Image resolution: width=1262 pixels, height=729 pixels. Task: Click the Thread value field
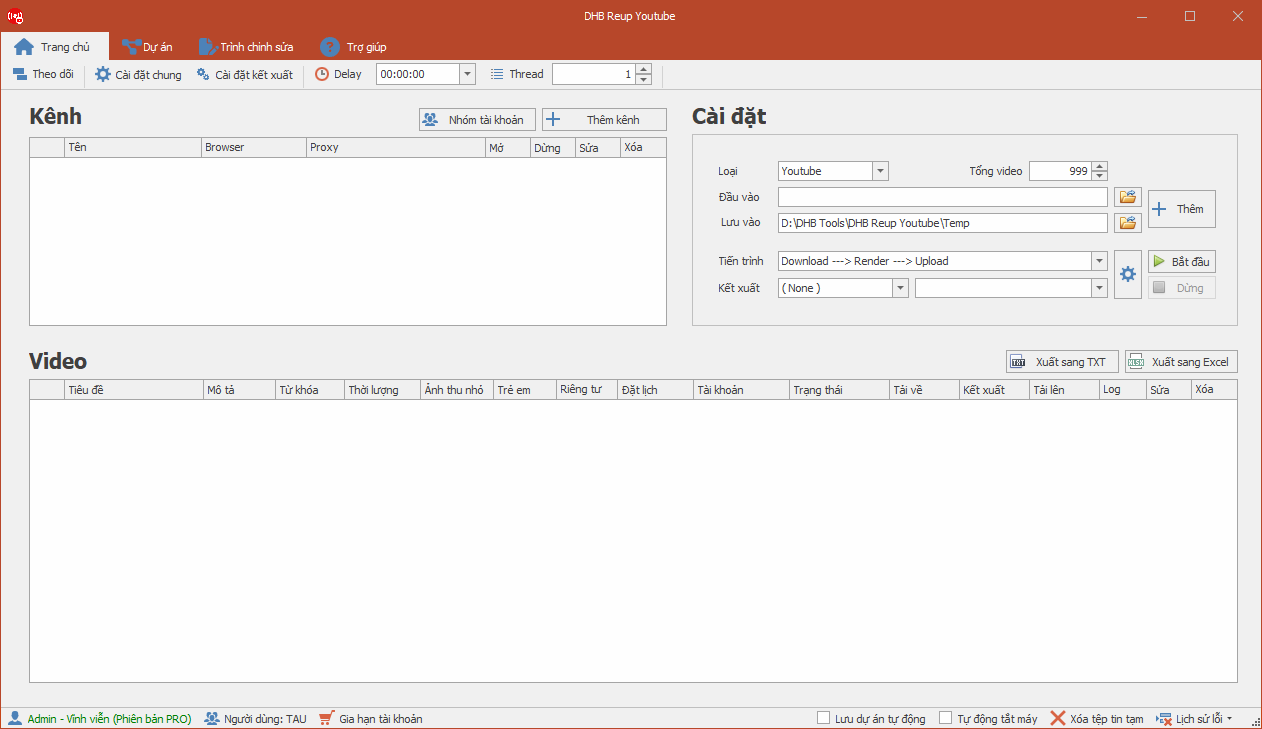pos(594,74)
